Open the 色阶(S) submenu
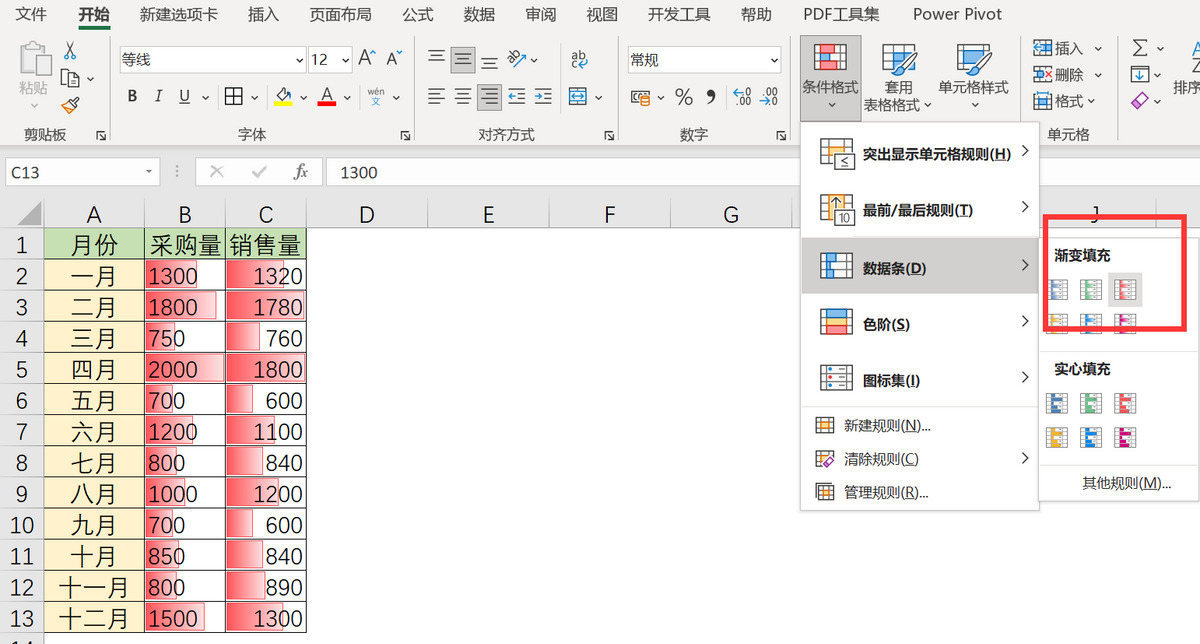Image resolution: width=1200 pixels, height=644 pixels. pos(920,323)
